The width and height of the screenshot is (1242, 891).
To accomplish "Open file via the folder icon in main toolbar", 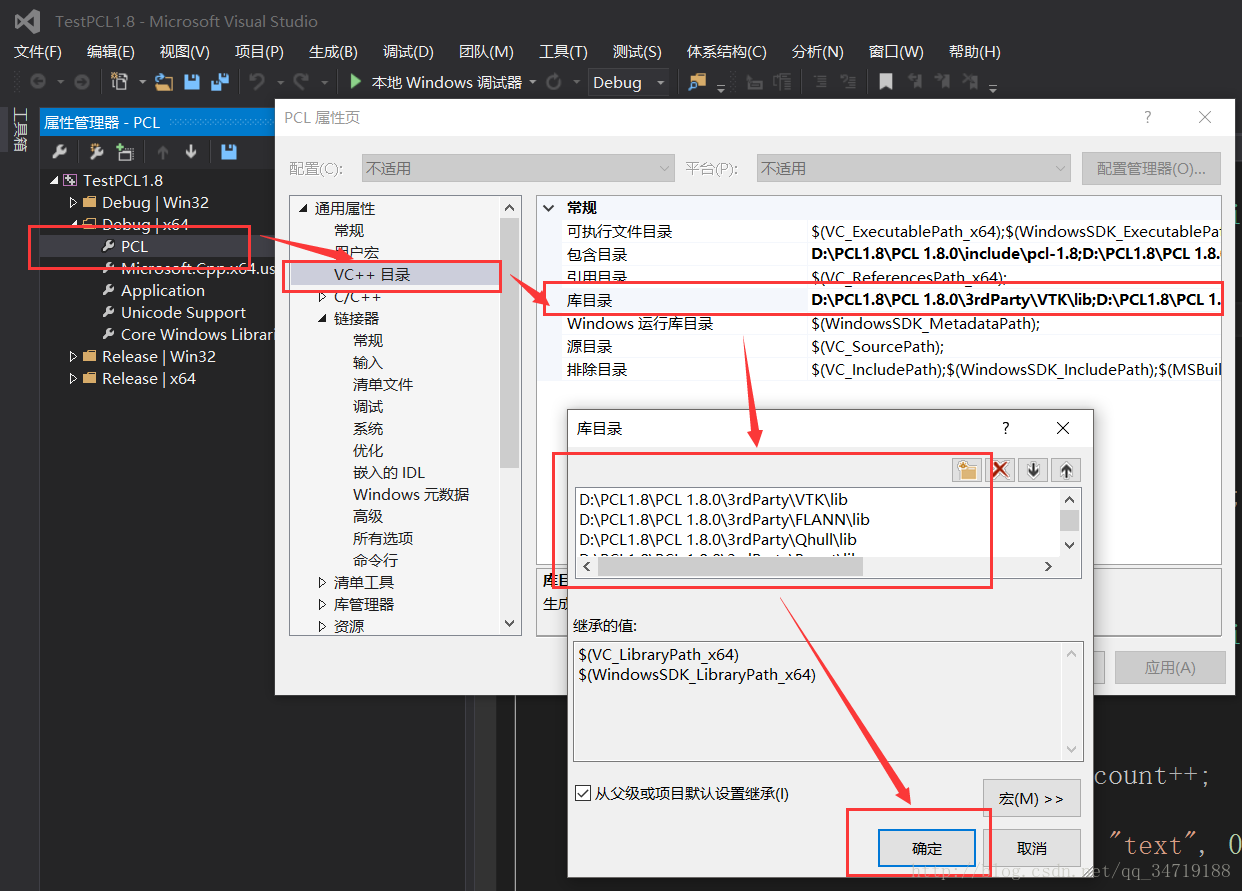I will pos(164,82).
